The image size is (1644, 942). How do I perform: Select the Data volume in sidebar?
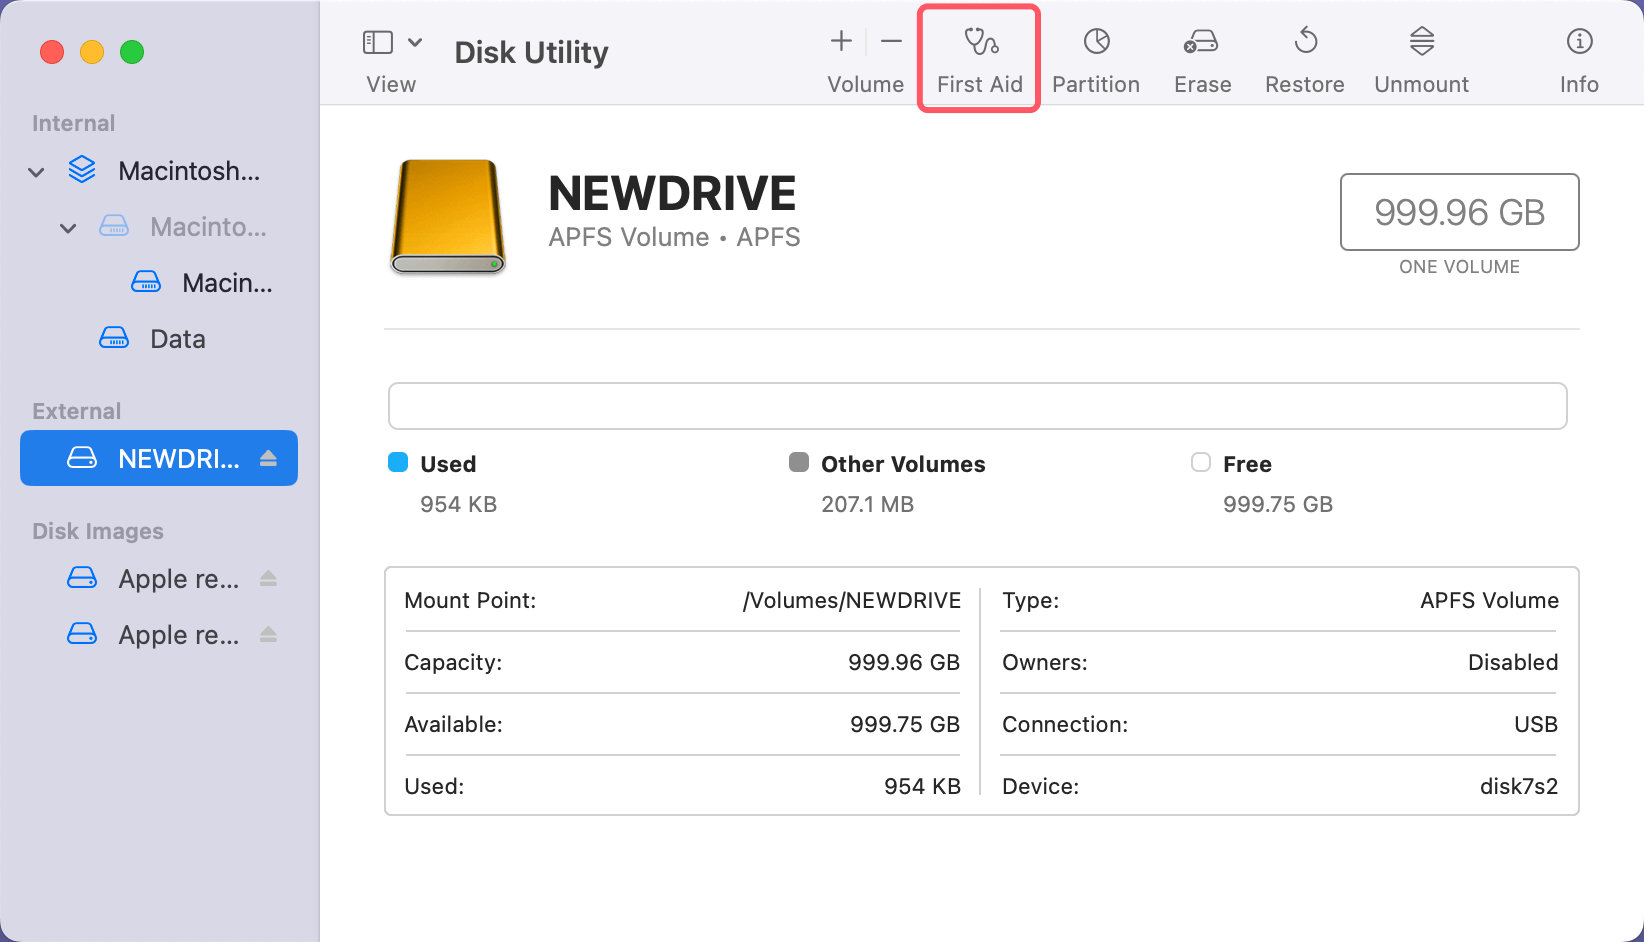177,339
